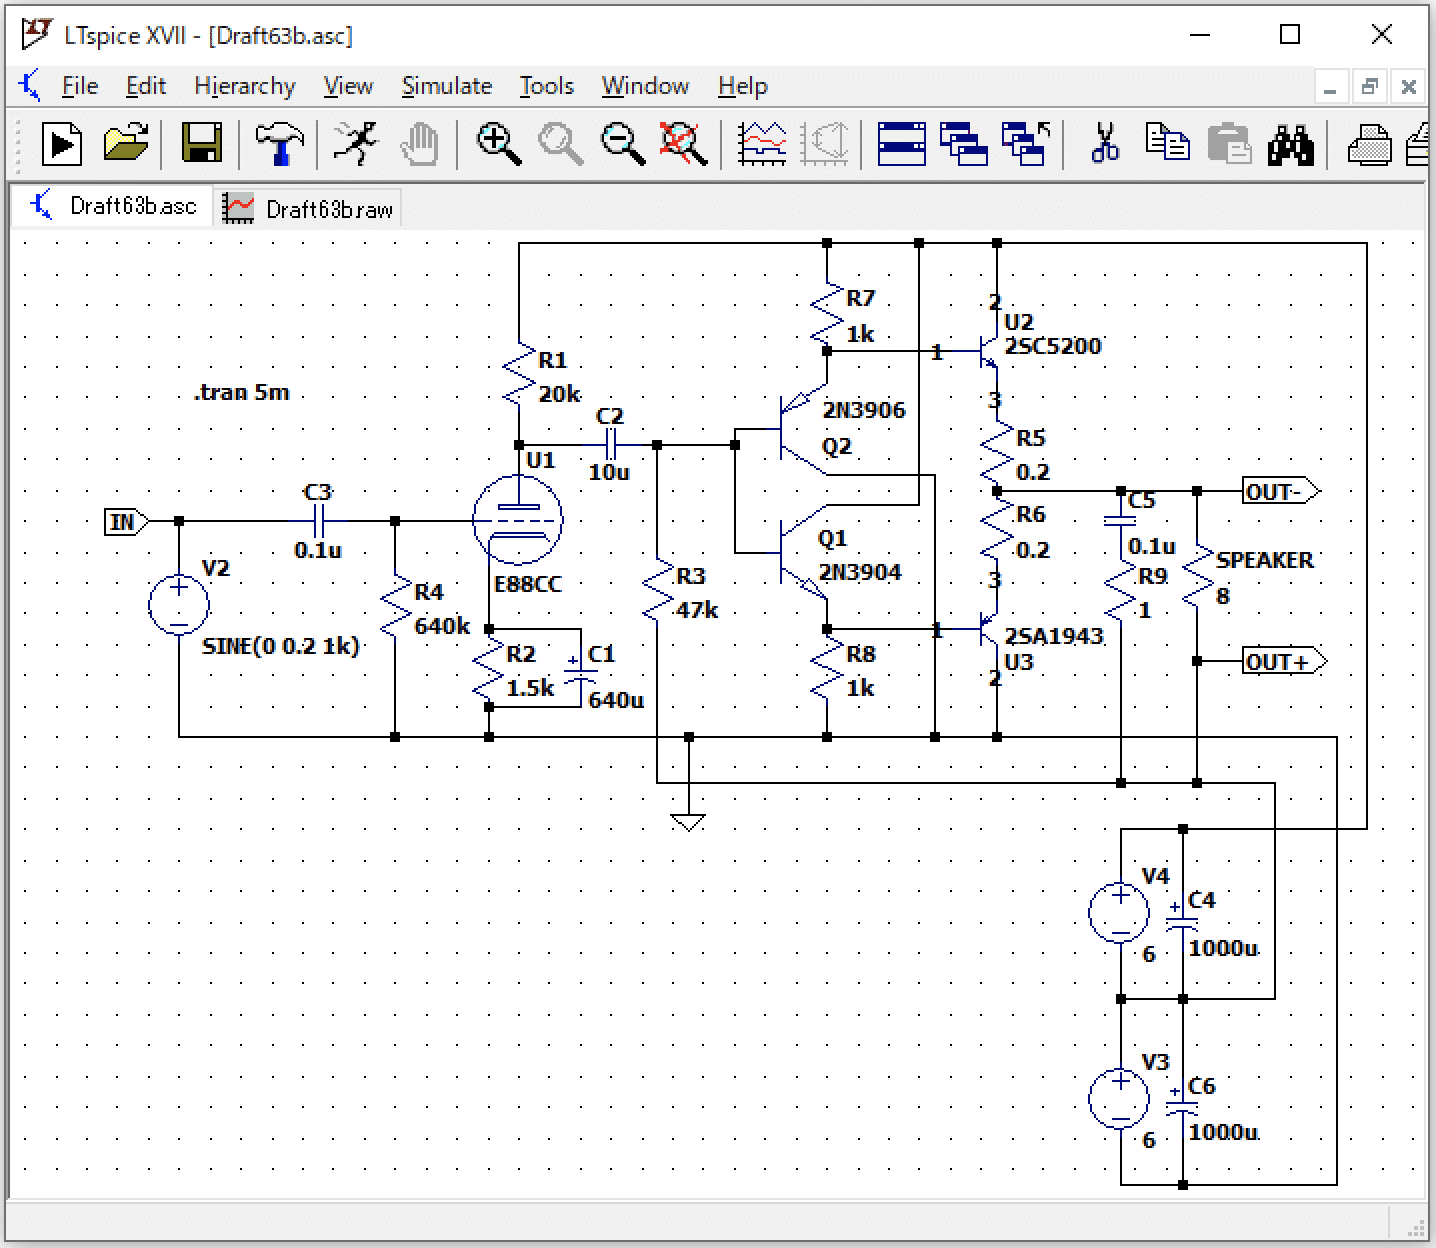Click the Halt hand icon
The height and width of the screenshot is (1248, 1436).
[420, 145]
